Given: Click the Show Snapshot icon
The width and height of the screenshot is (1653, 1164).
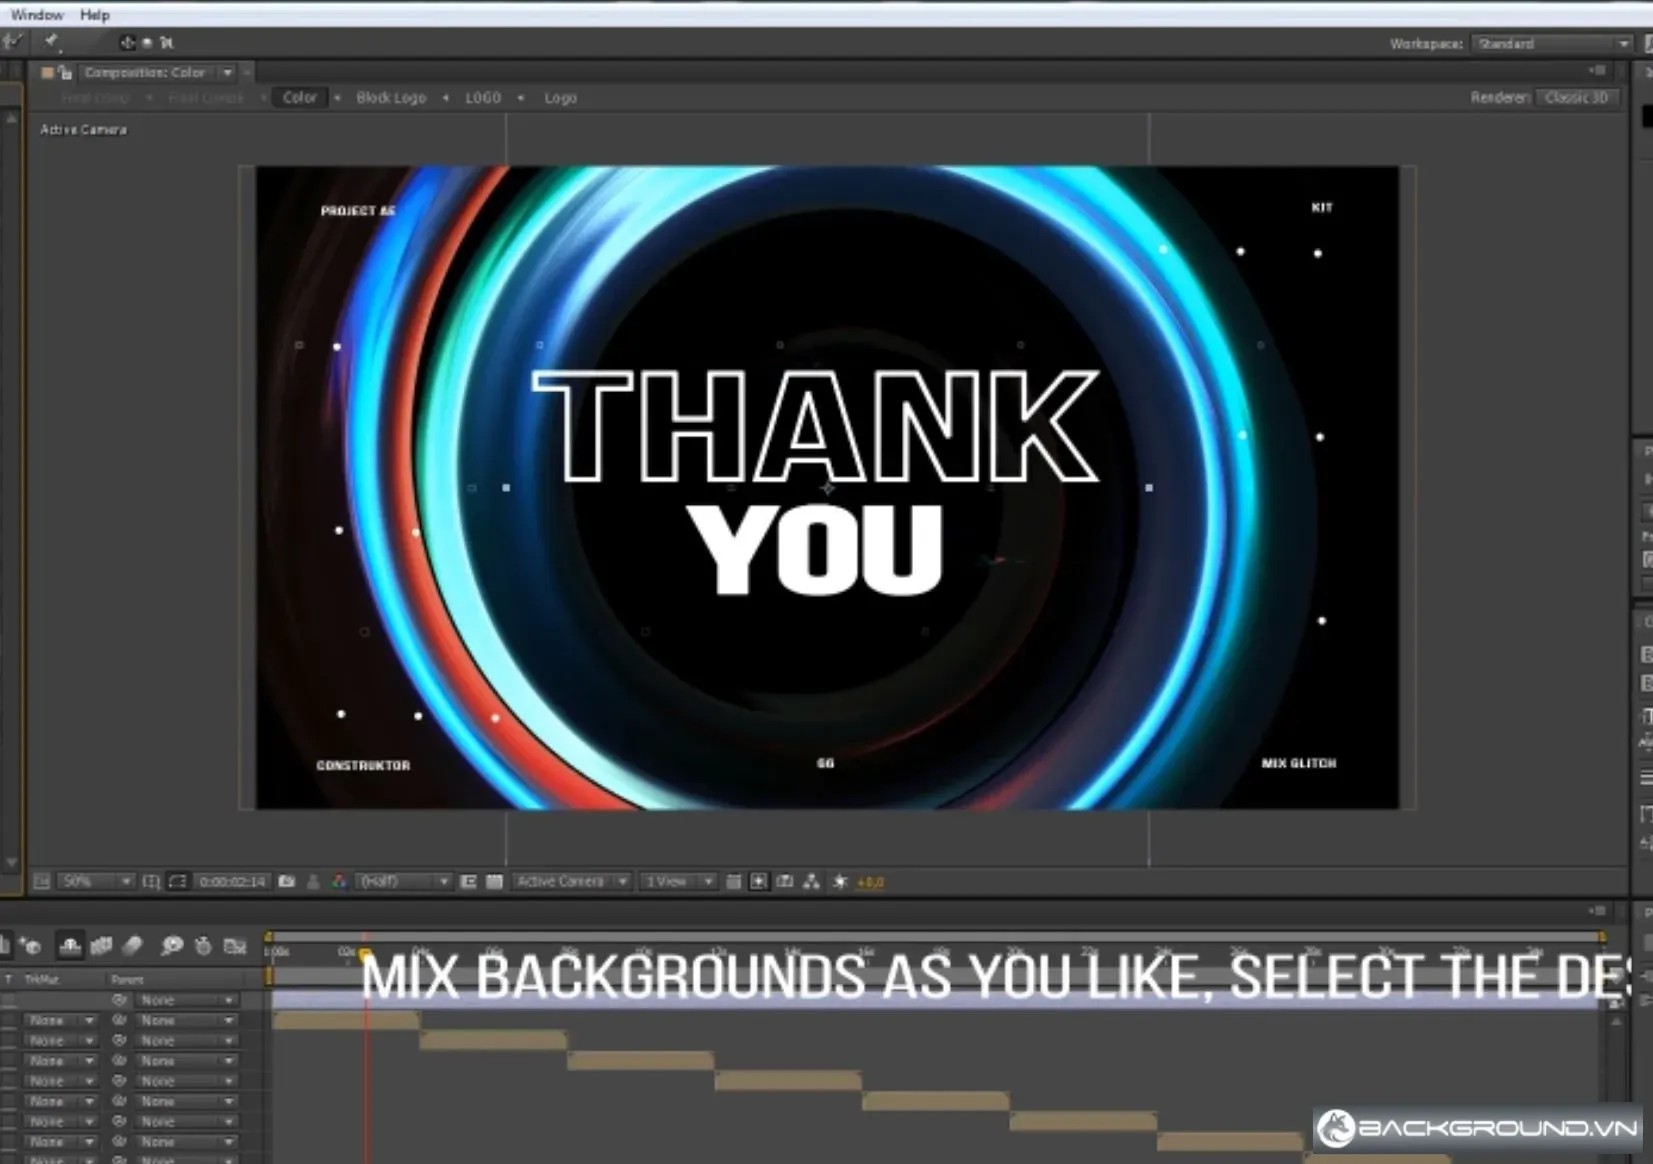Looking at the screenshot, I should [x=313, y=882].
